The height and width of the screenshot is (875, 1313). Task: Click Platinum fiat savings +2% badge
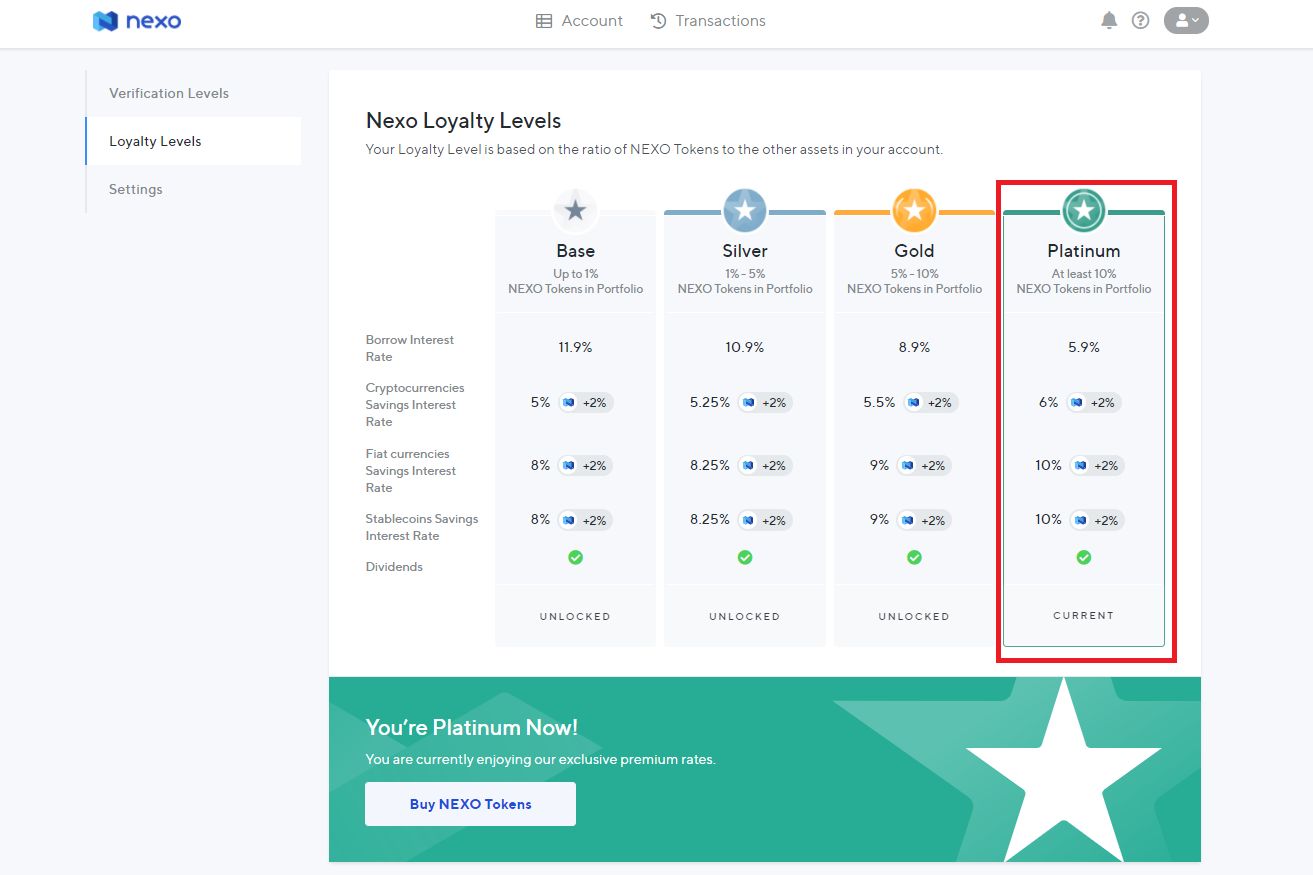click(x=1097, y=466)
